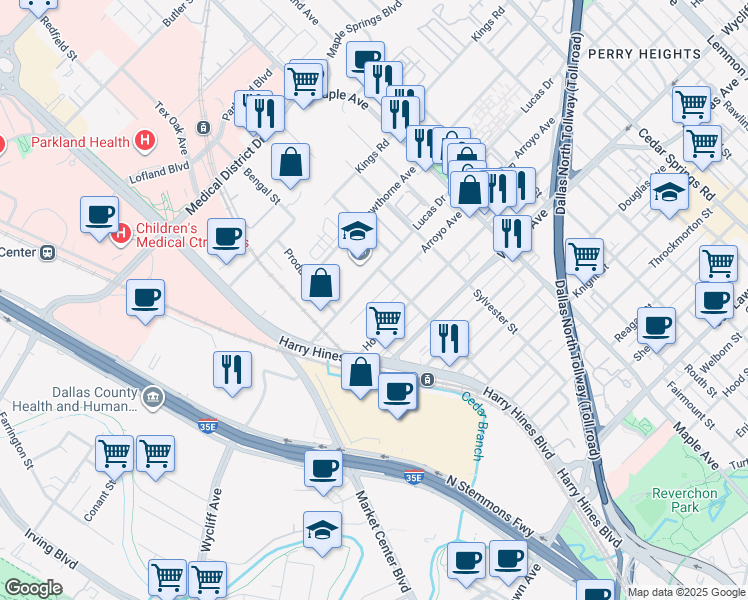Click the Map data ©2025 Google attribution
The image size is (748, 600).
tap(686, 592)
